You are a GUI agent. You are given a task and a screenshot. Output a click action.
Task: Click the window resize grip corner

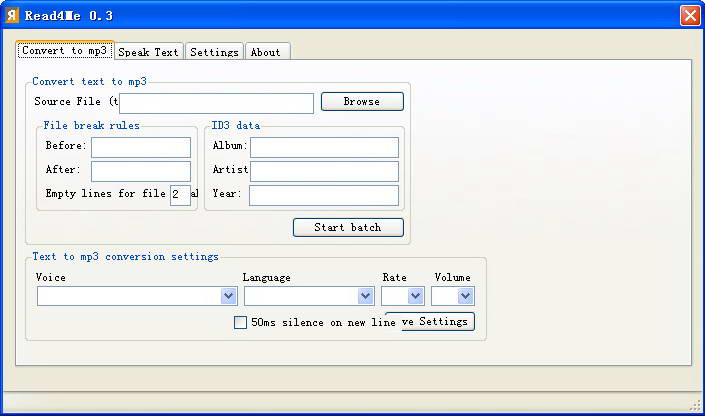click(x=695, y=406)
